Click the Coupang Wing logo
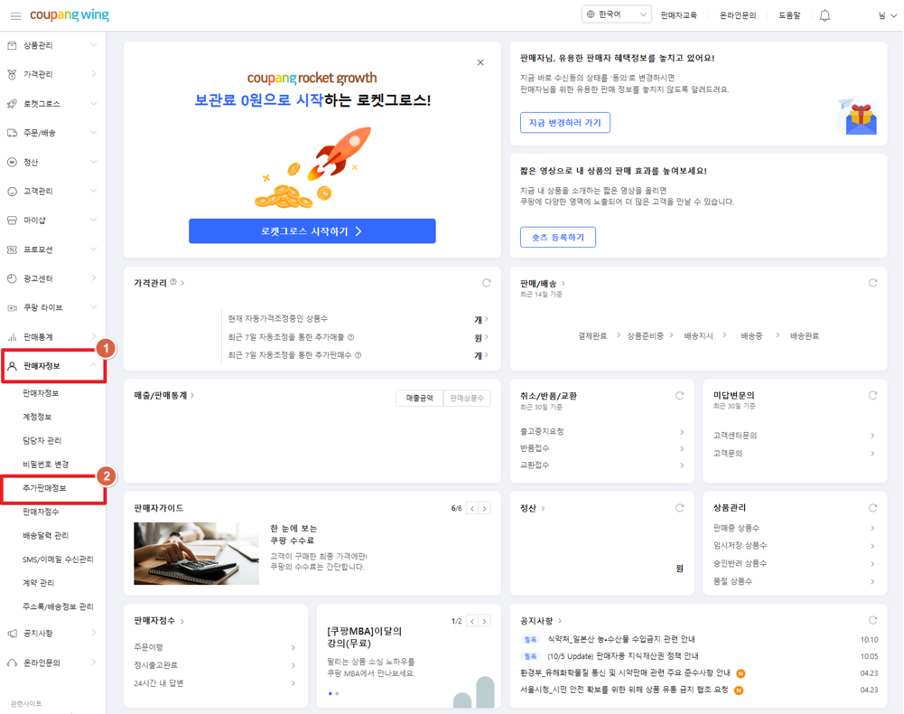Viewport: 904px width, 714px height. coord(69,15)
